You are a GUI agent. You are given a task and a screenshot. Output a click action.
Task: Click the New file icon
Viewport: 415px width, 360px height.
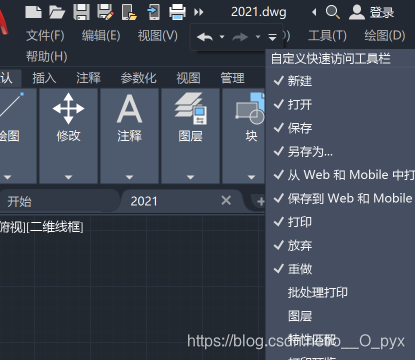[x=33, y=12]
